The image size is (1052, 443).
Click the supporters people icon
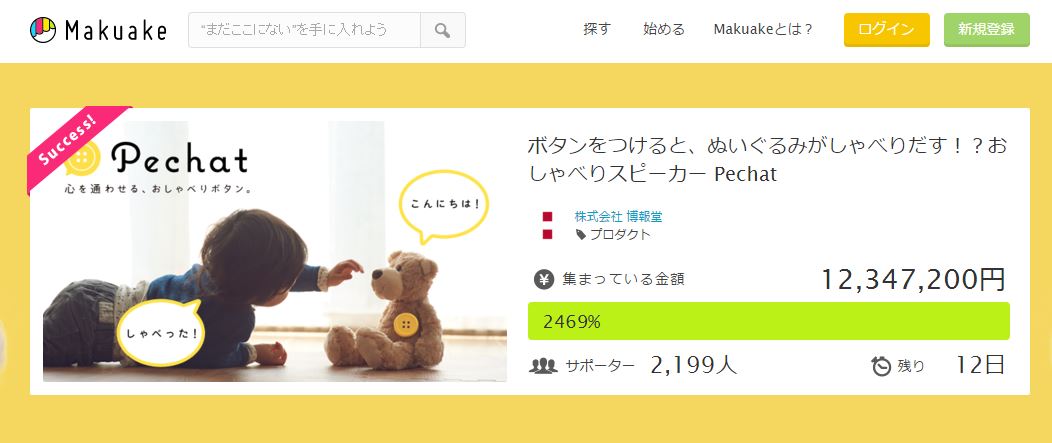[x=543, y=366]
